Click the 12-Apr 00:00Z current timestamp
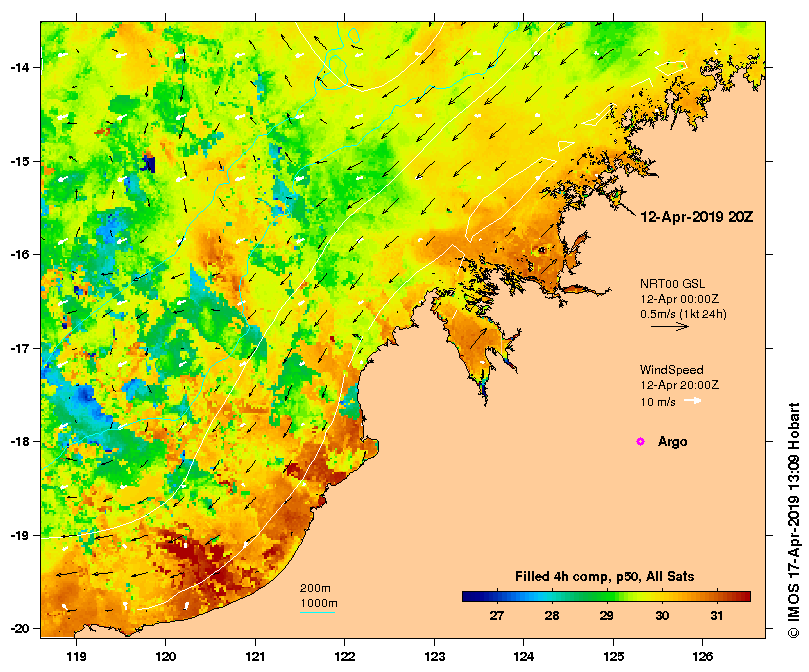809x672 pixels. [679, 299]
